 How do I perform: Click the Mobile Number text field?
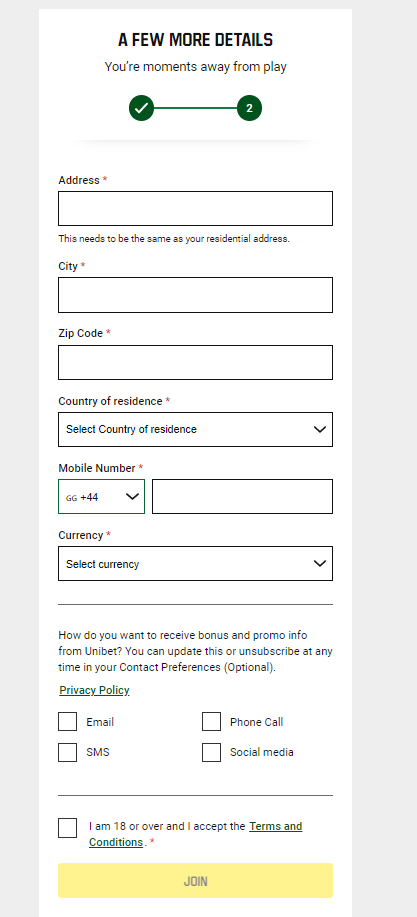[x=243, y=497]
